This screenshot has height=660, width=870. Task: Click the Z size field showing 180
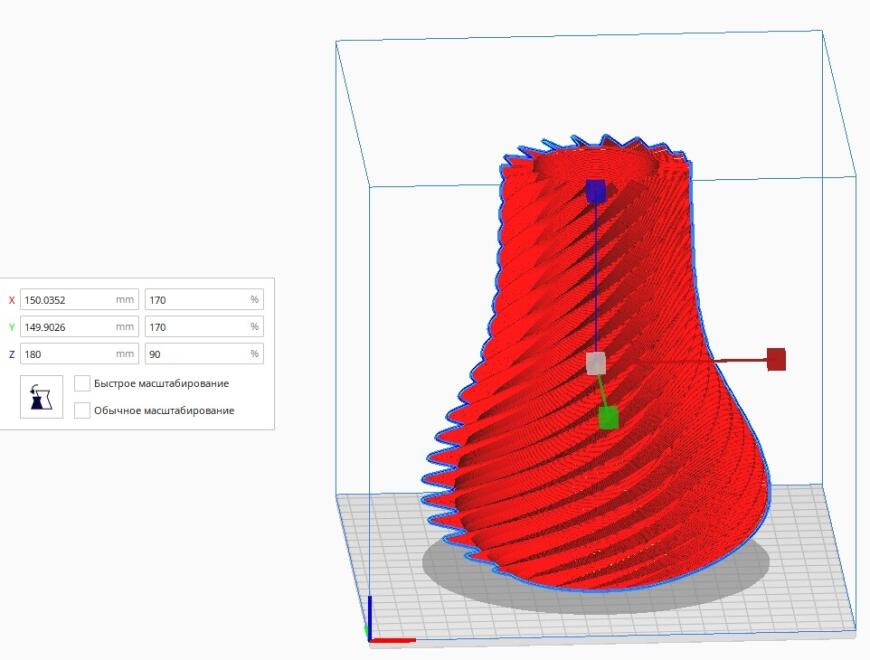coord(79,354)
